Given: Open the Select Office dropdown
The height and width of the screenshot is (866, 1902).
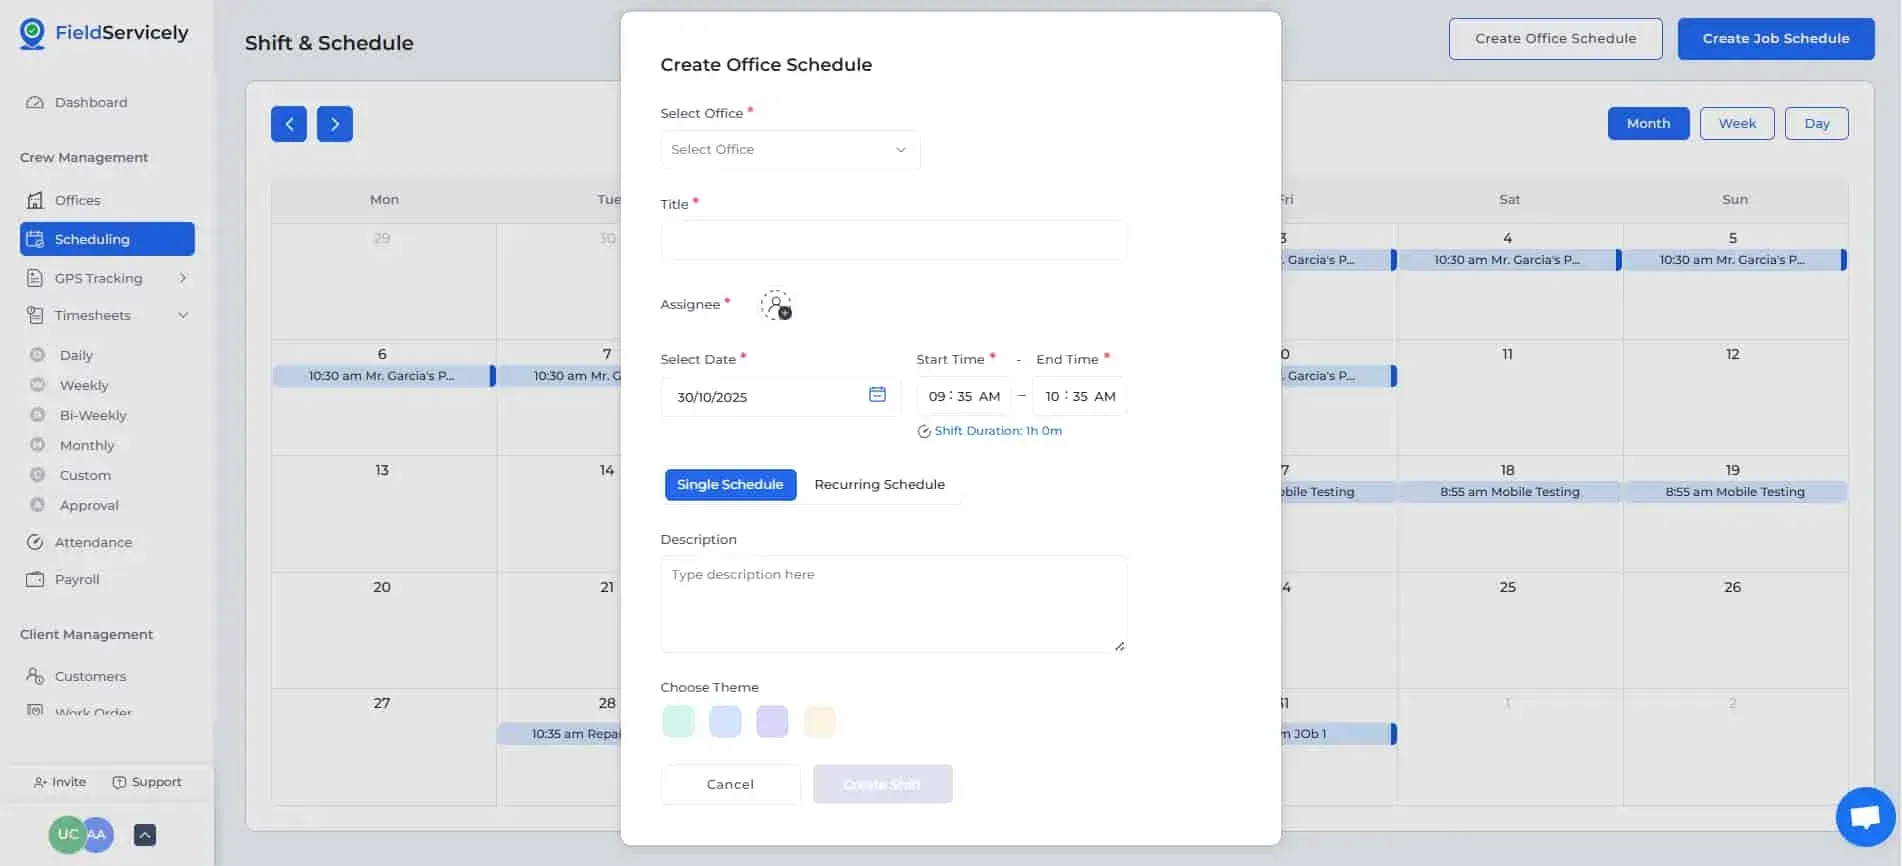Looking at the screenshot, I should click(789, 150).
